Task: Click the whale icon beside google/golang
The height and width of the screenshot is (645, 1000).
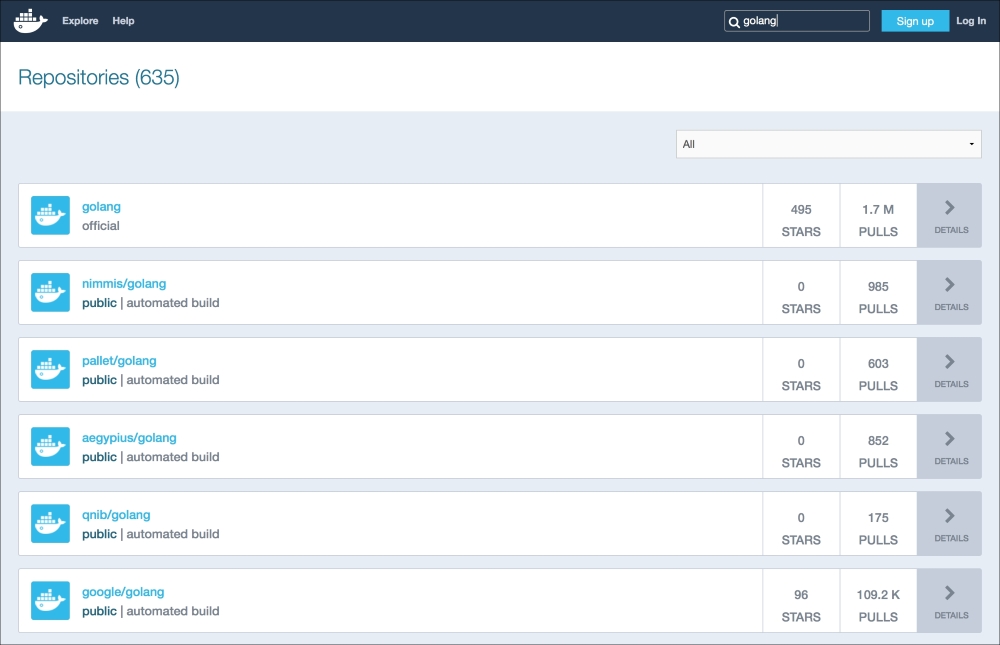Action: tap(50, 601)
